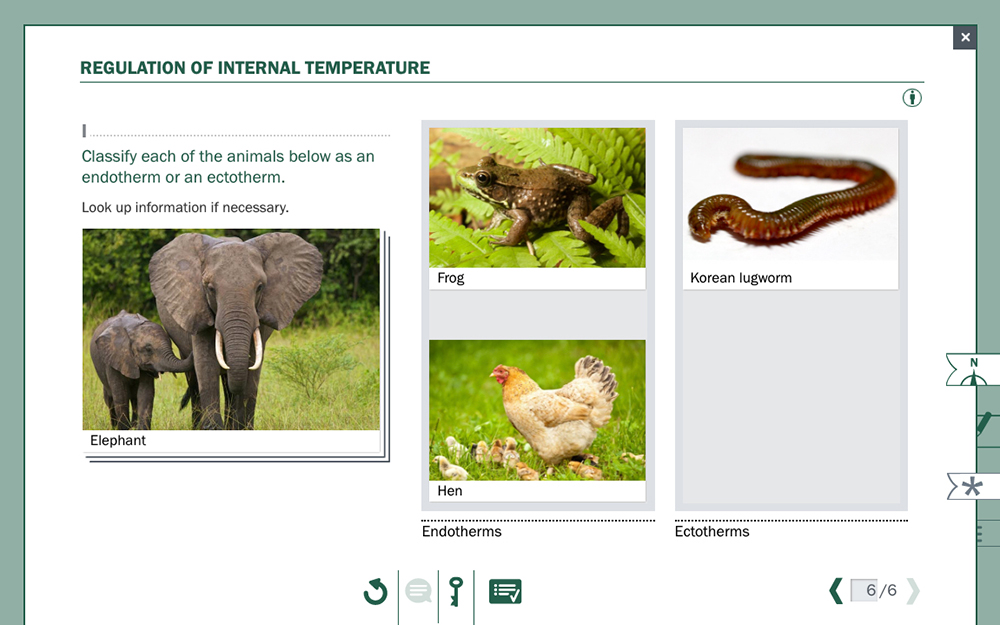The image size is (1000, 625).
Task: Open the compass navigation side tab
Action: click(x=973, y=369)
